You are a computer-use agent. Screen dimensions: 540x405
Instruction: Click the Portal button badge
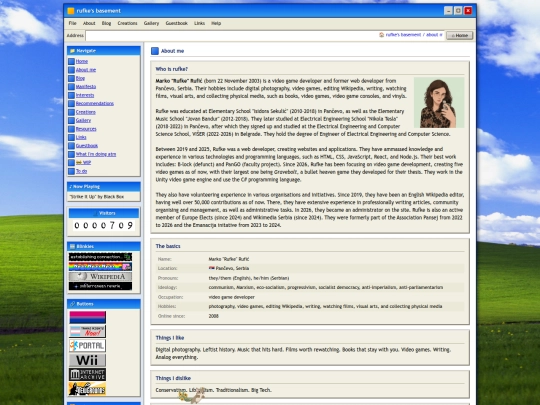click(x=87, y=345)
